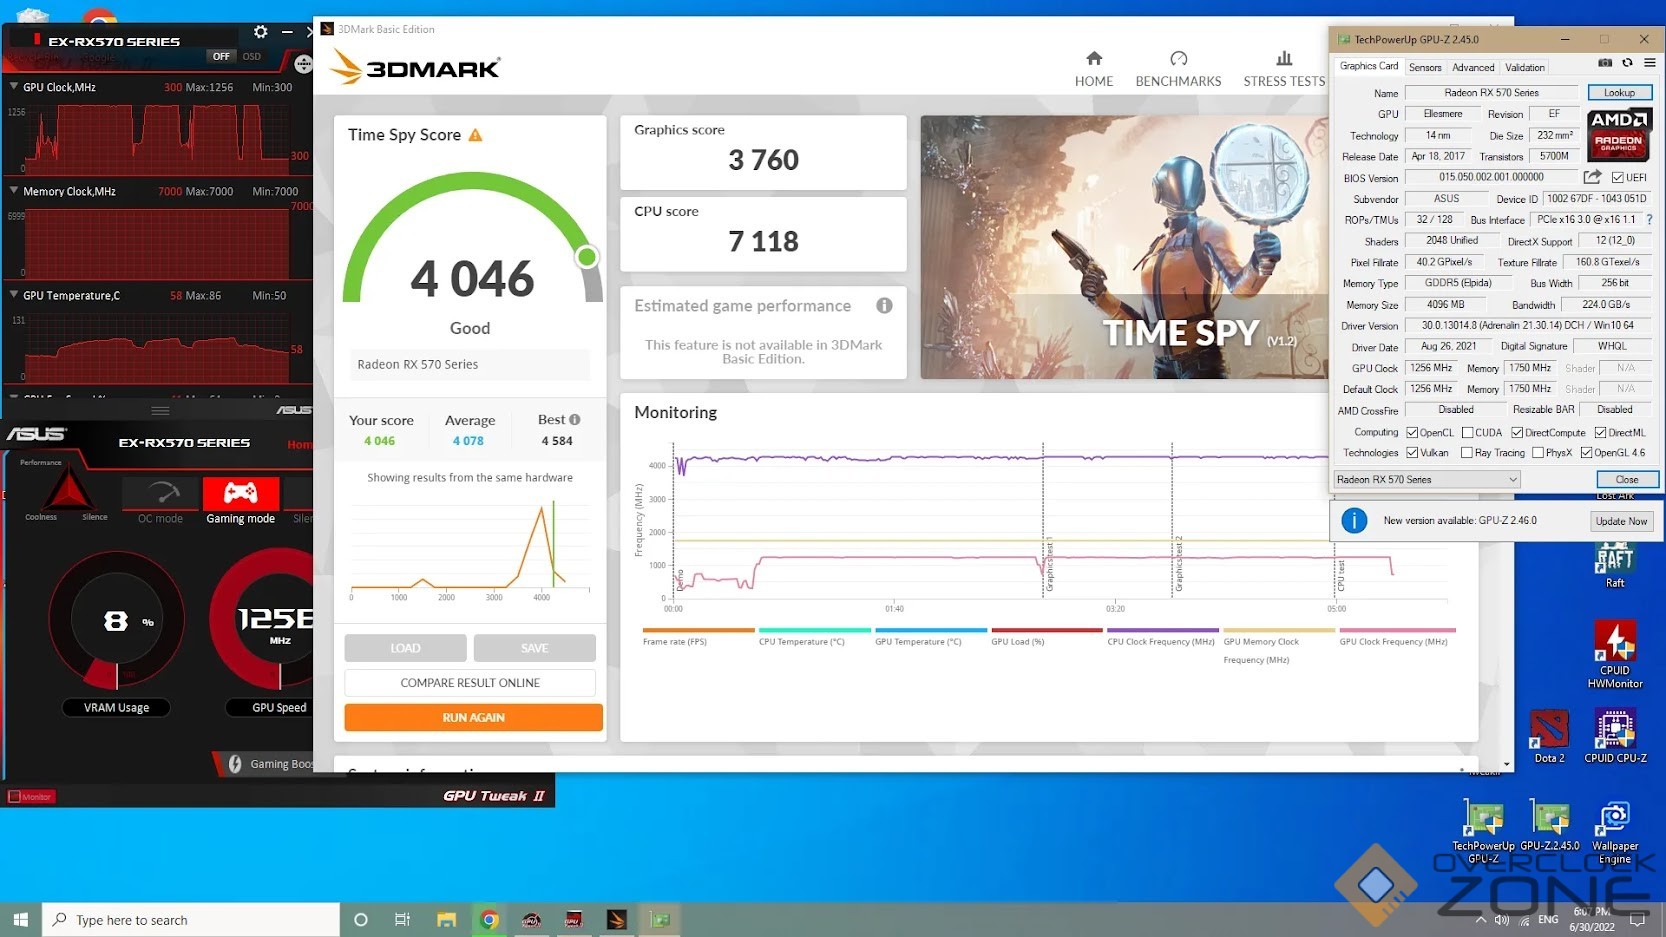Toggle the UEFI checkbox

pyautogui.click(x=1618, y=178)
